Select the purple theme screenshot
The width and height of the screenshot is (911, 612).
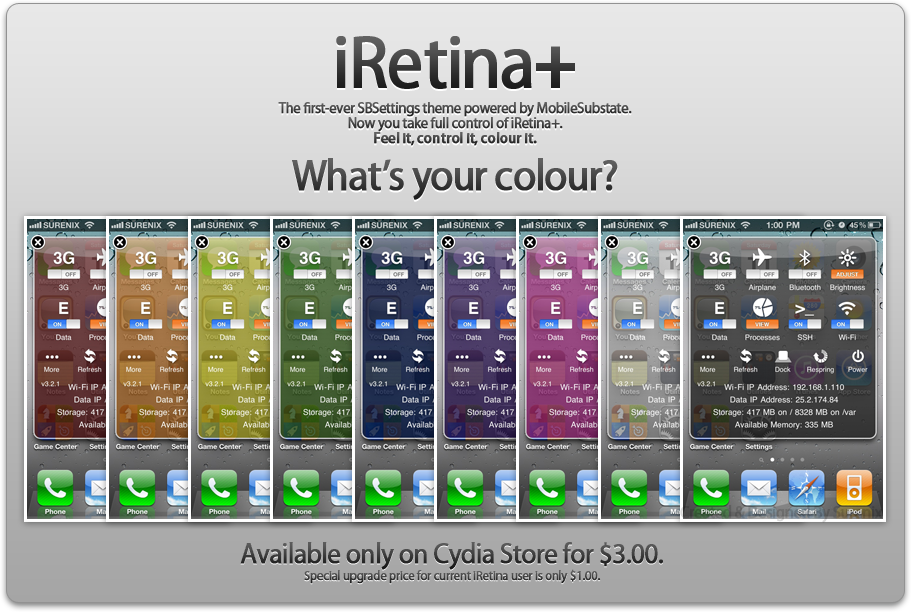pos(476,368)
